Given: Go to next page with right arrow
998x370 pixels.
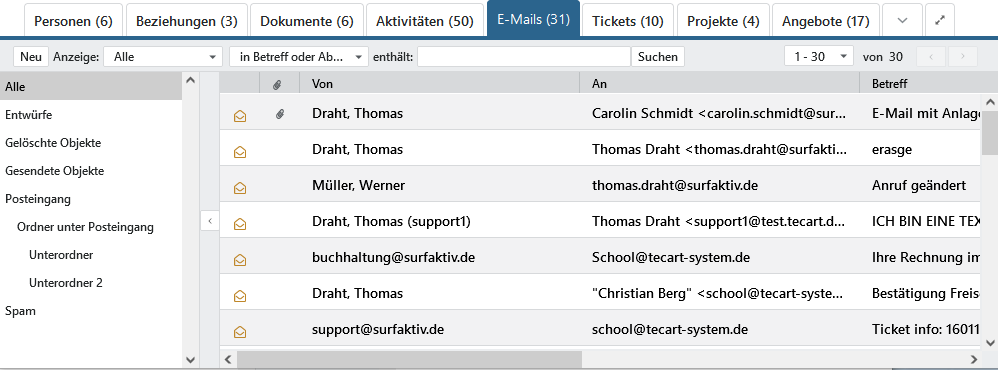Looking at the screenshot, I should pos(962,57).
